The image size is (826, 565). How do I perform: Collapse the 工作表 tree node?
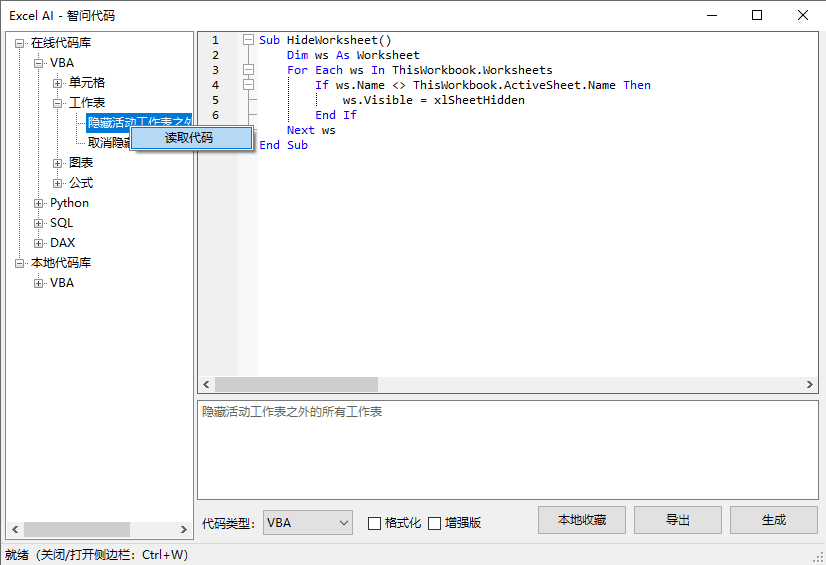(57, 103)
